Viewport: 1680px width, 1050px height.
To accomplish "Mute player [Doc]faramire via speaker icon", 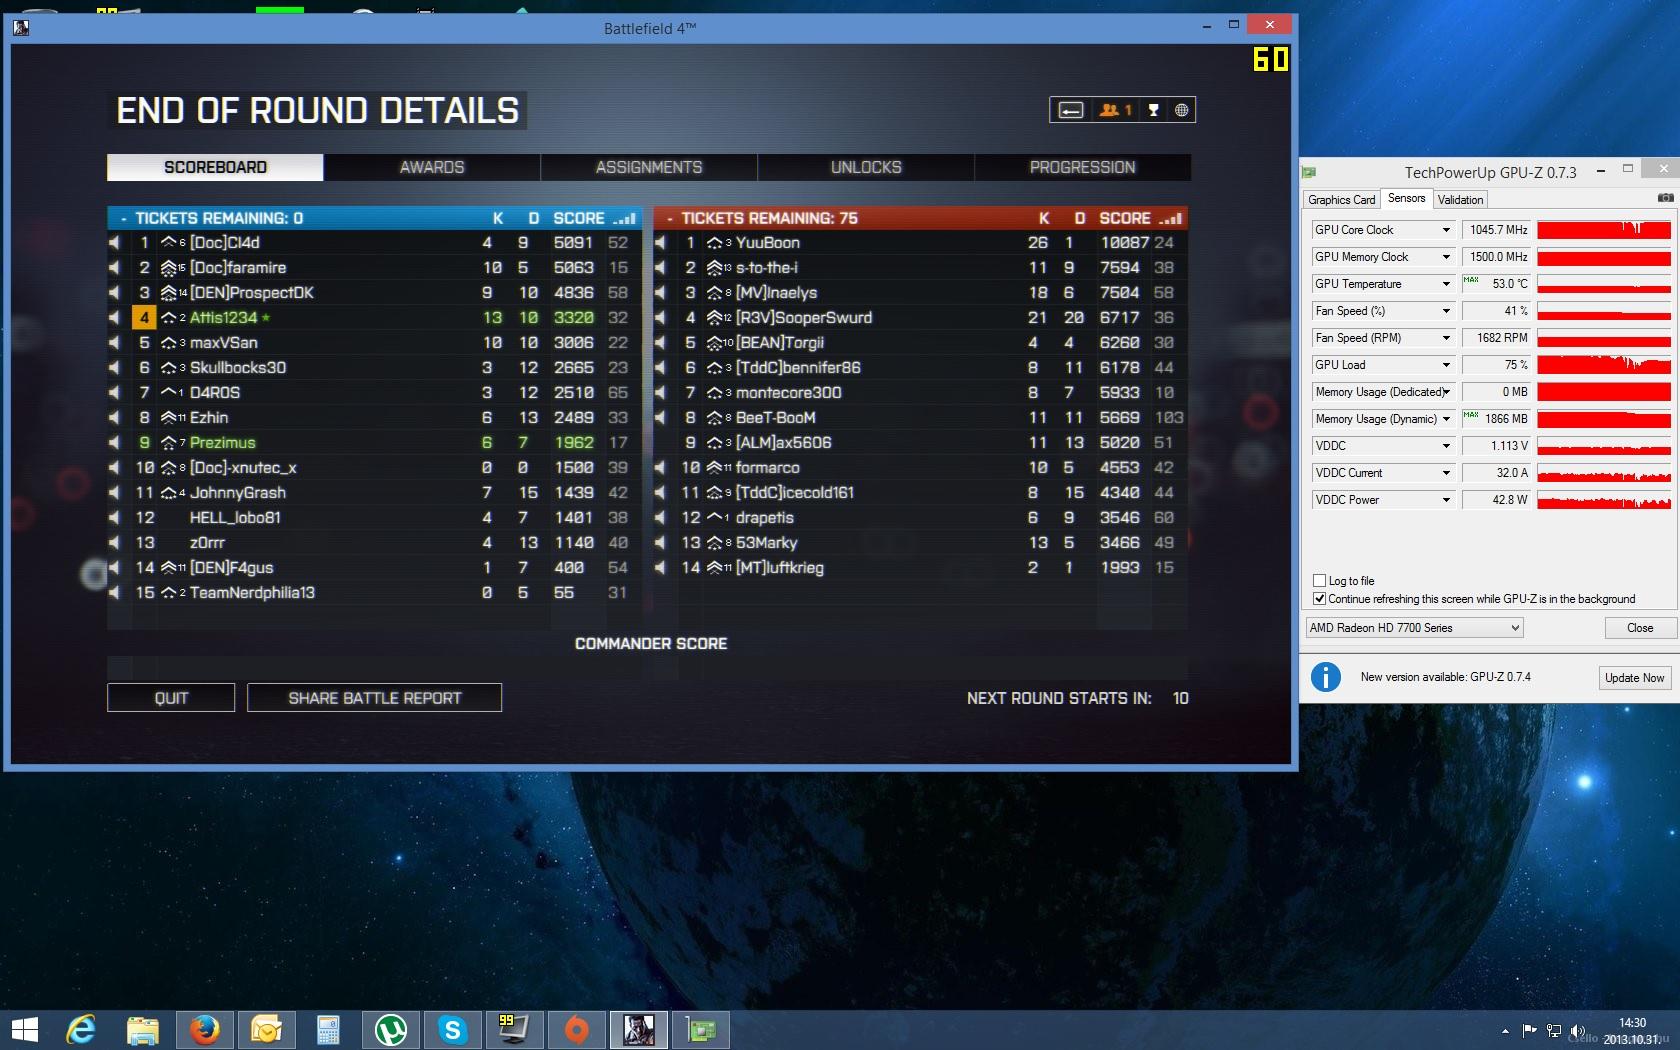I will (x=114, y=268).
